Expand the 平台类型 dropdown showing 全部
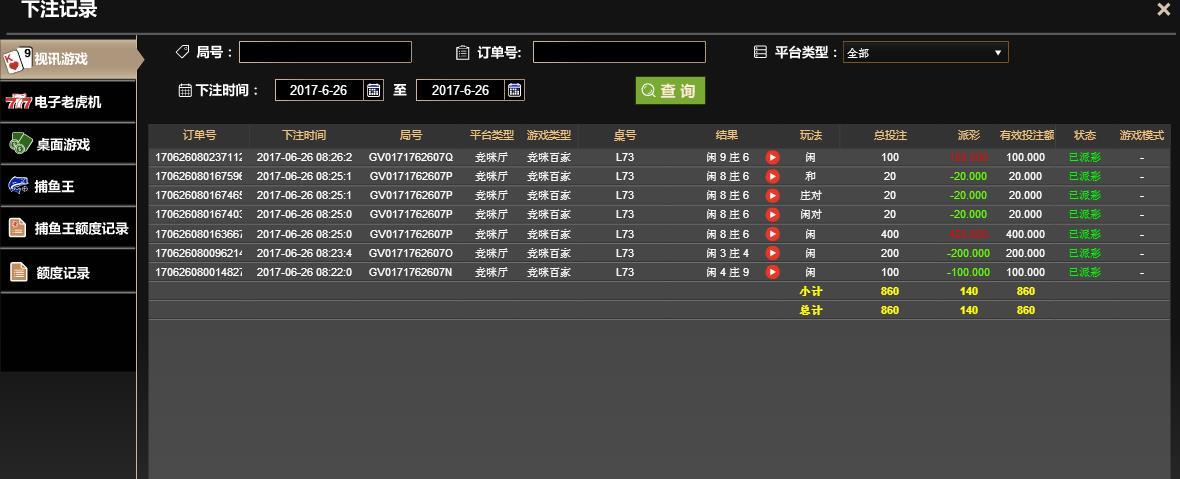Screen dimensions: 1180x479 pyautogui.click(x=925, y=53)
